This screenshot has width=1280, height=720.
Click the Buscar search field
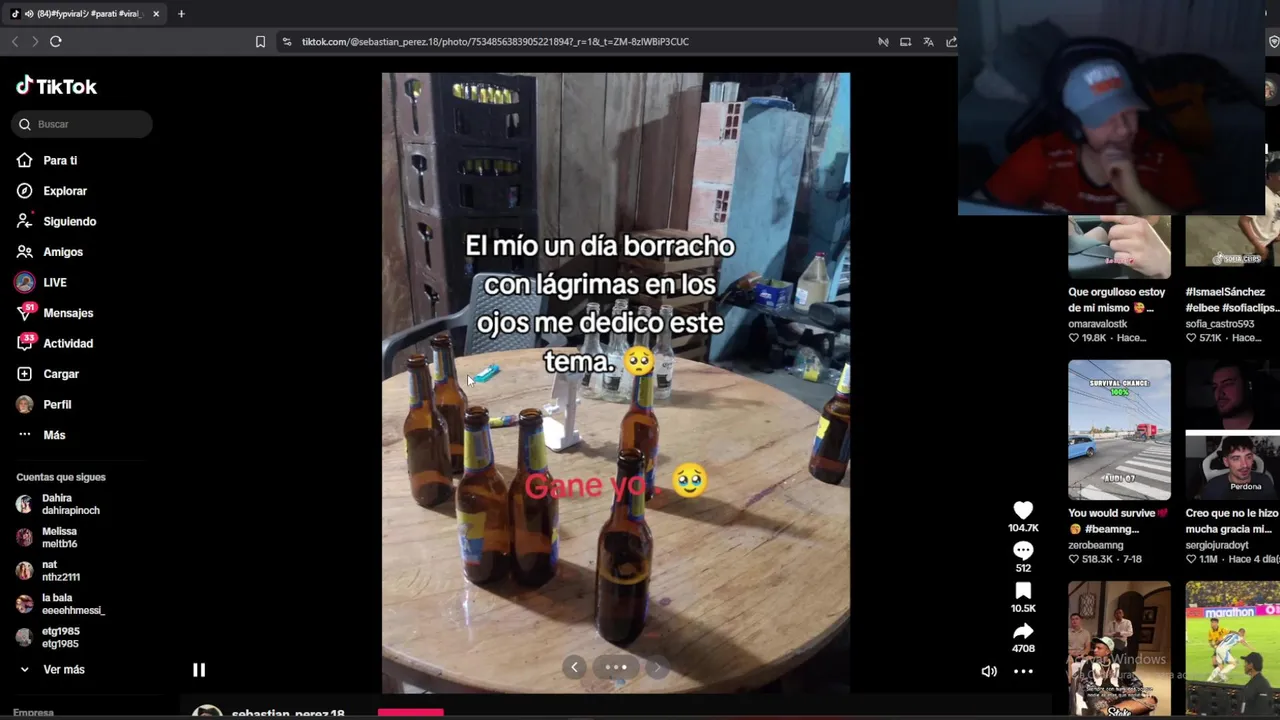(x=84, y=124)
